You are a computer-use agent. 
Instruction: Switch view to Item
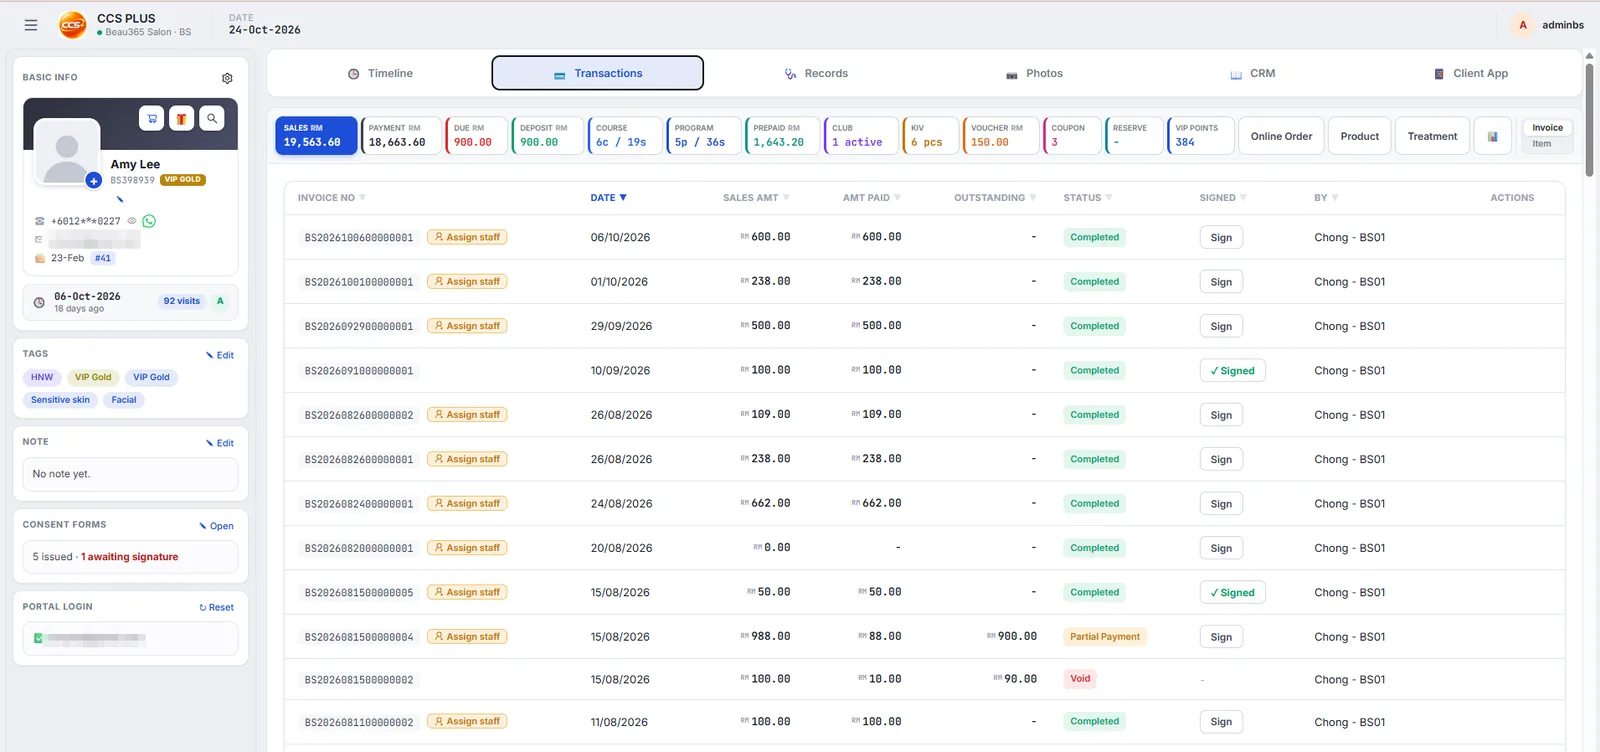click(1542, 144)
